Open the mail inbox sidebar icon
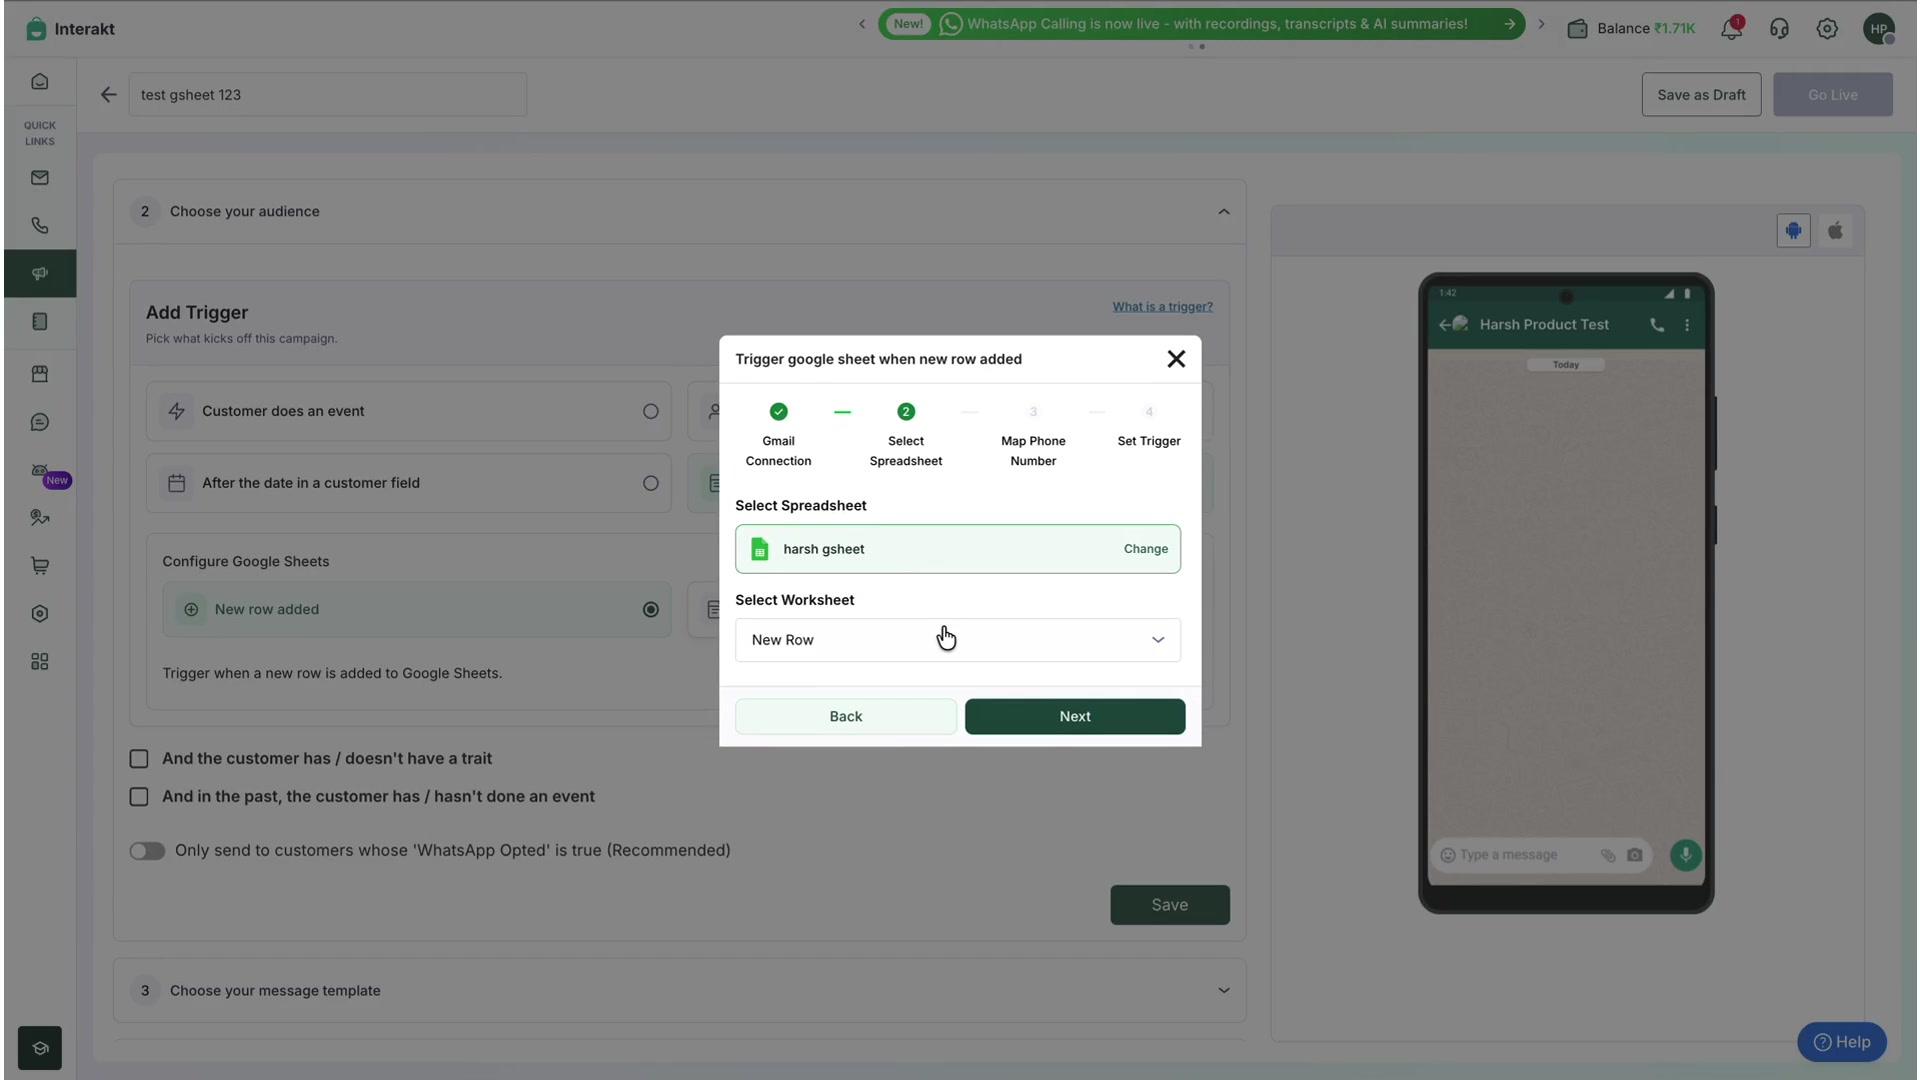The width and height of the screenshot is (1920, 1080). [x=40, y=178]
